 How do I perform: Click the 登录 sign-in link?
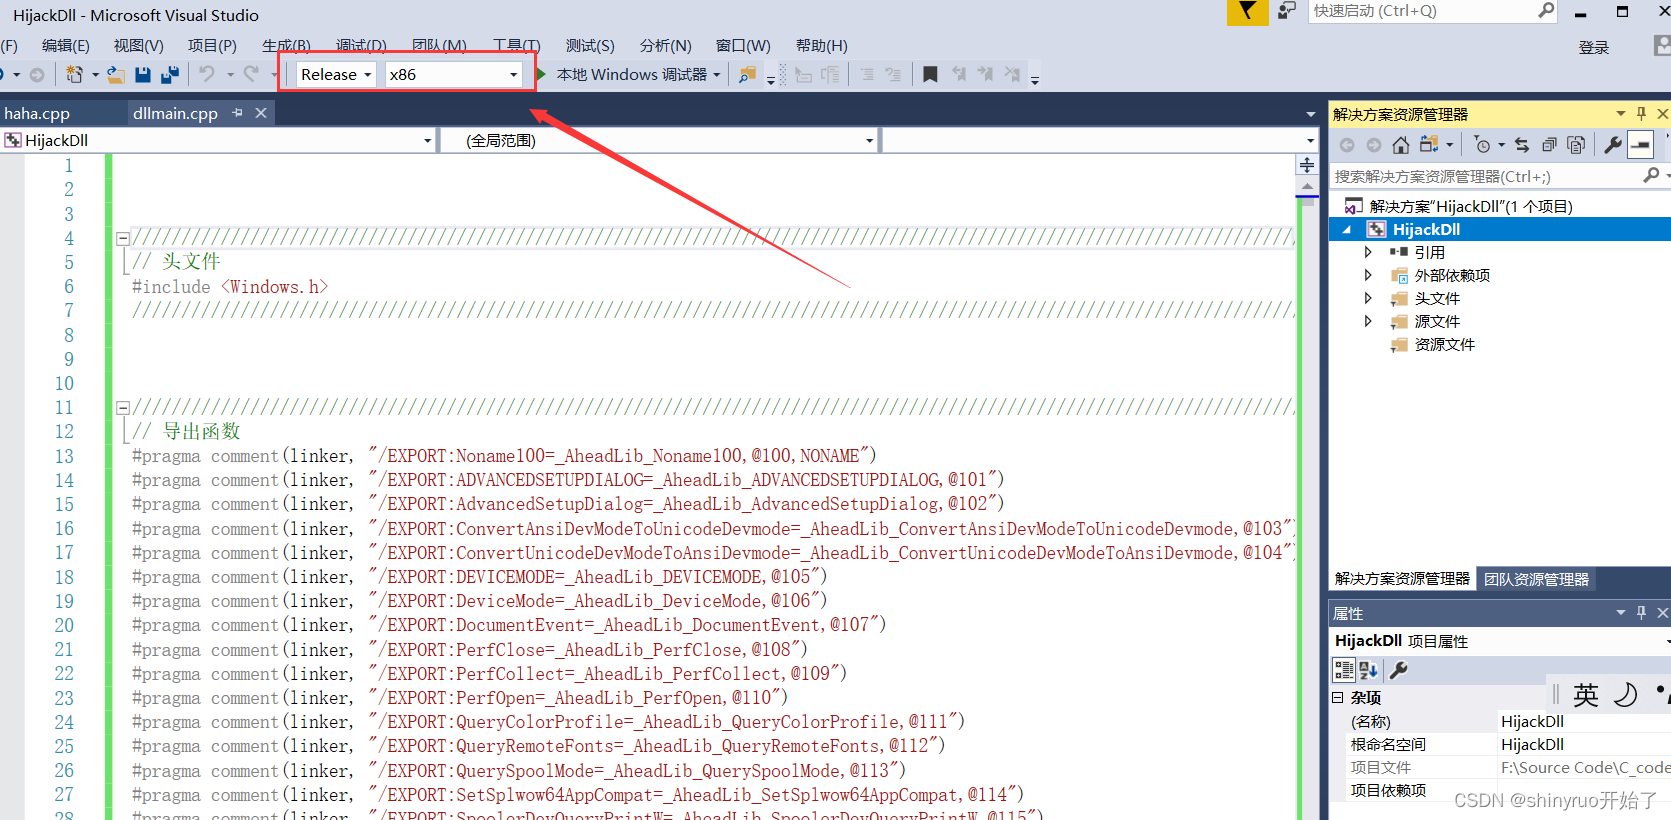click(x=1594, y=47)
